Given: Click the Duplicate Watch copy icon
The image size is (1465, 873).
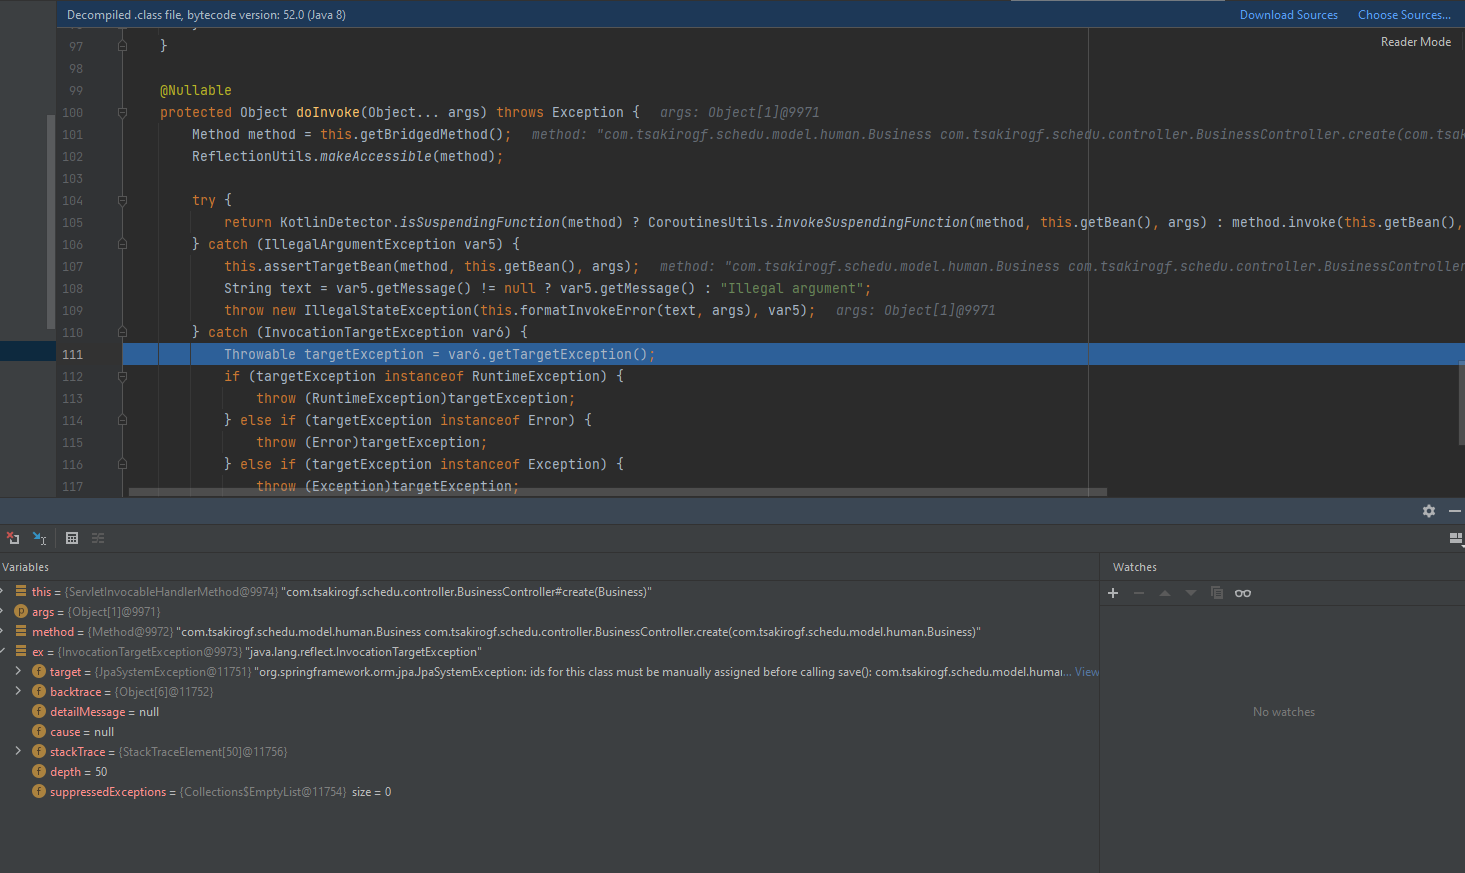Looking at the screenshot, I should pos(1217,593).
